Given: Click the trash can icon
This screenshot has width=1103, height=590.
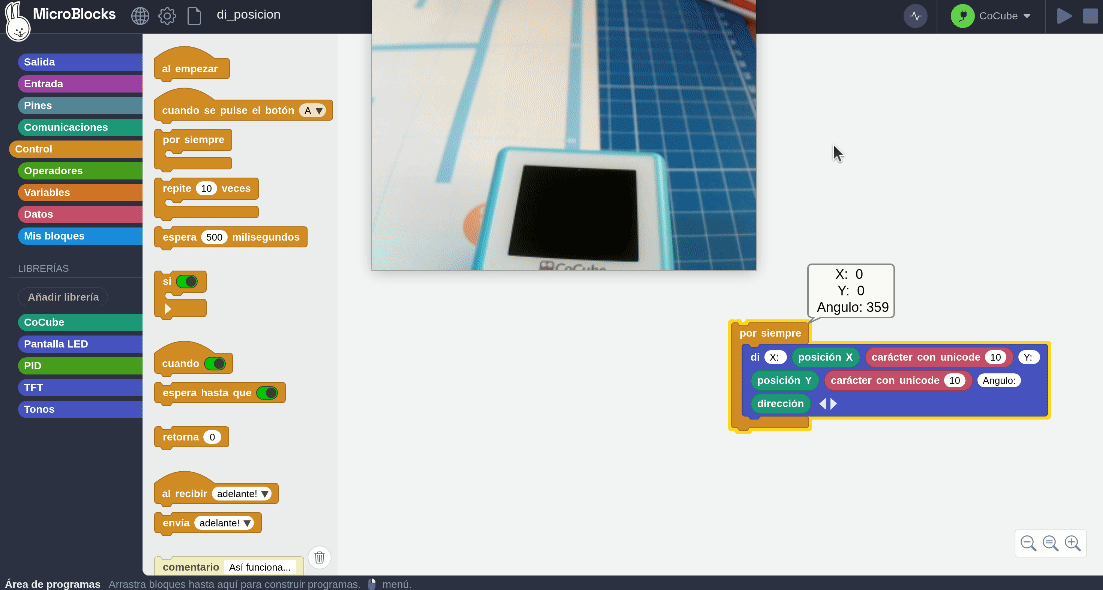Looking at the screenshot, I should 319,558.
